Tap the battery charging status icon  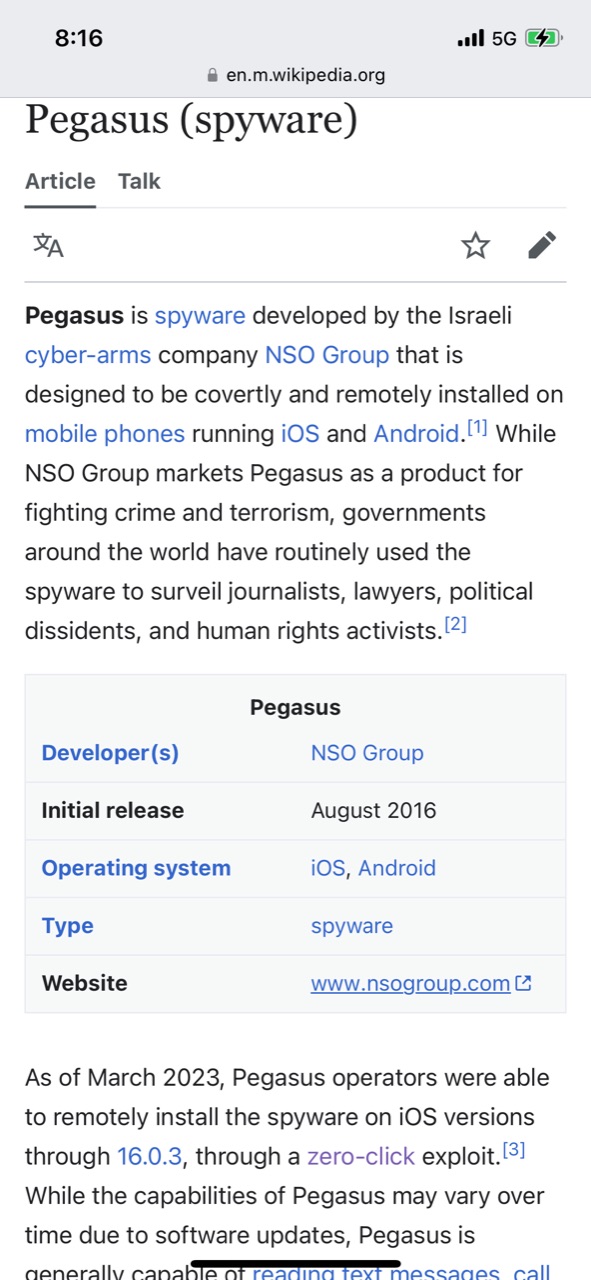(544, 39)
